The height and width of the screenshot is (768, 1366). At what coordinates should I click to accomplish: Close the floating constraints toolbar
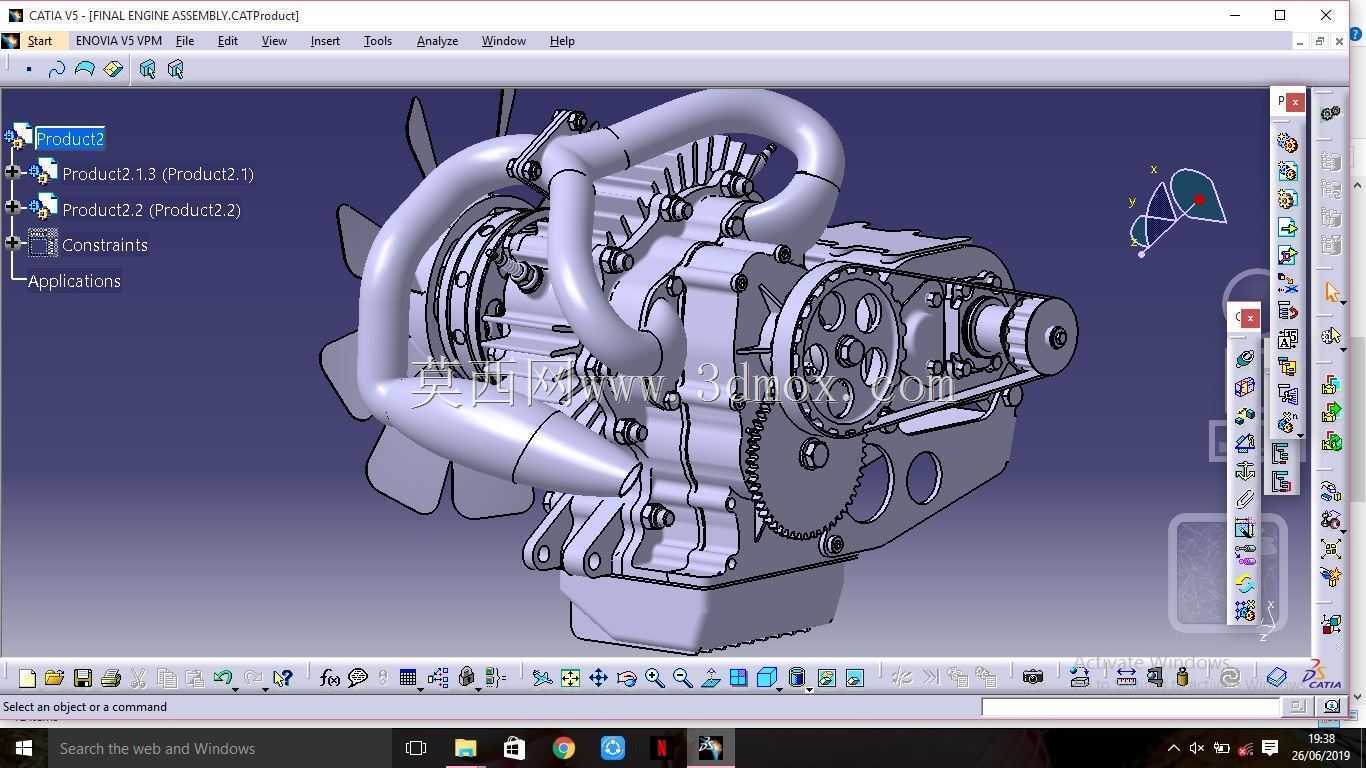pos(1250,318)
